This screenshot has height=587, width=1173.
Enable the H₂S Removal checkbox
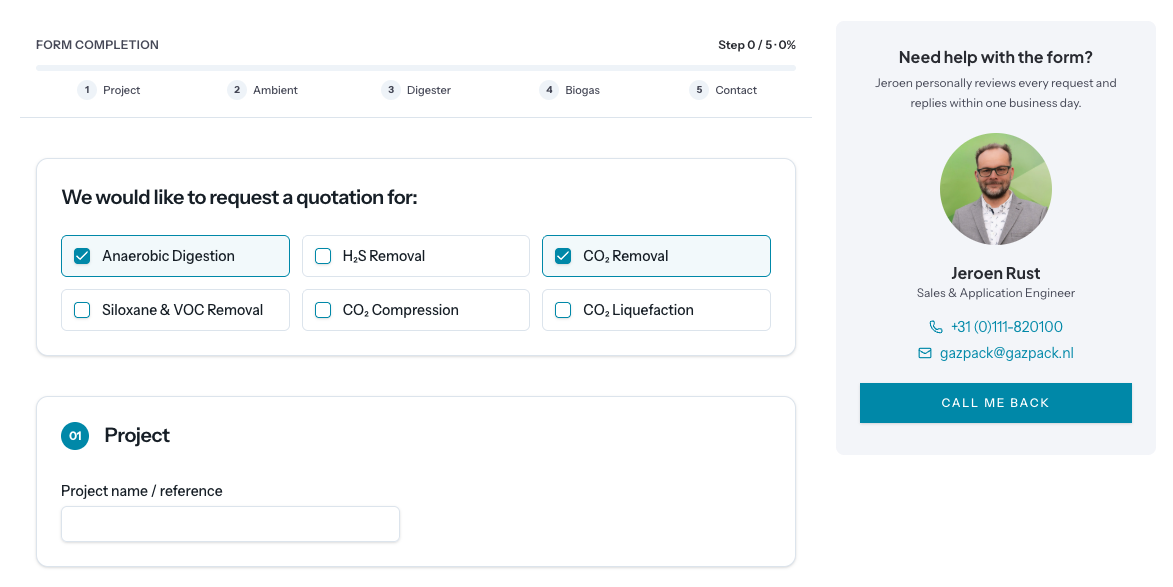click(x=323, y=256)
